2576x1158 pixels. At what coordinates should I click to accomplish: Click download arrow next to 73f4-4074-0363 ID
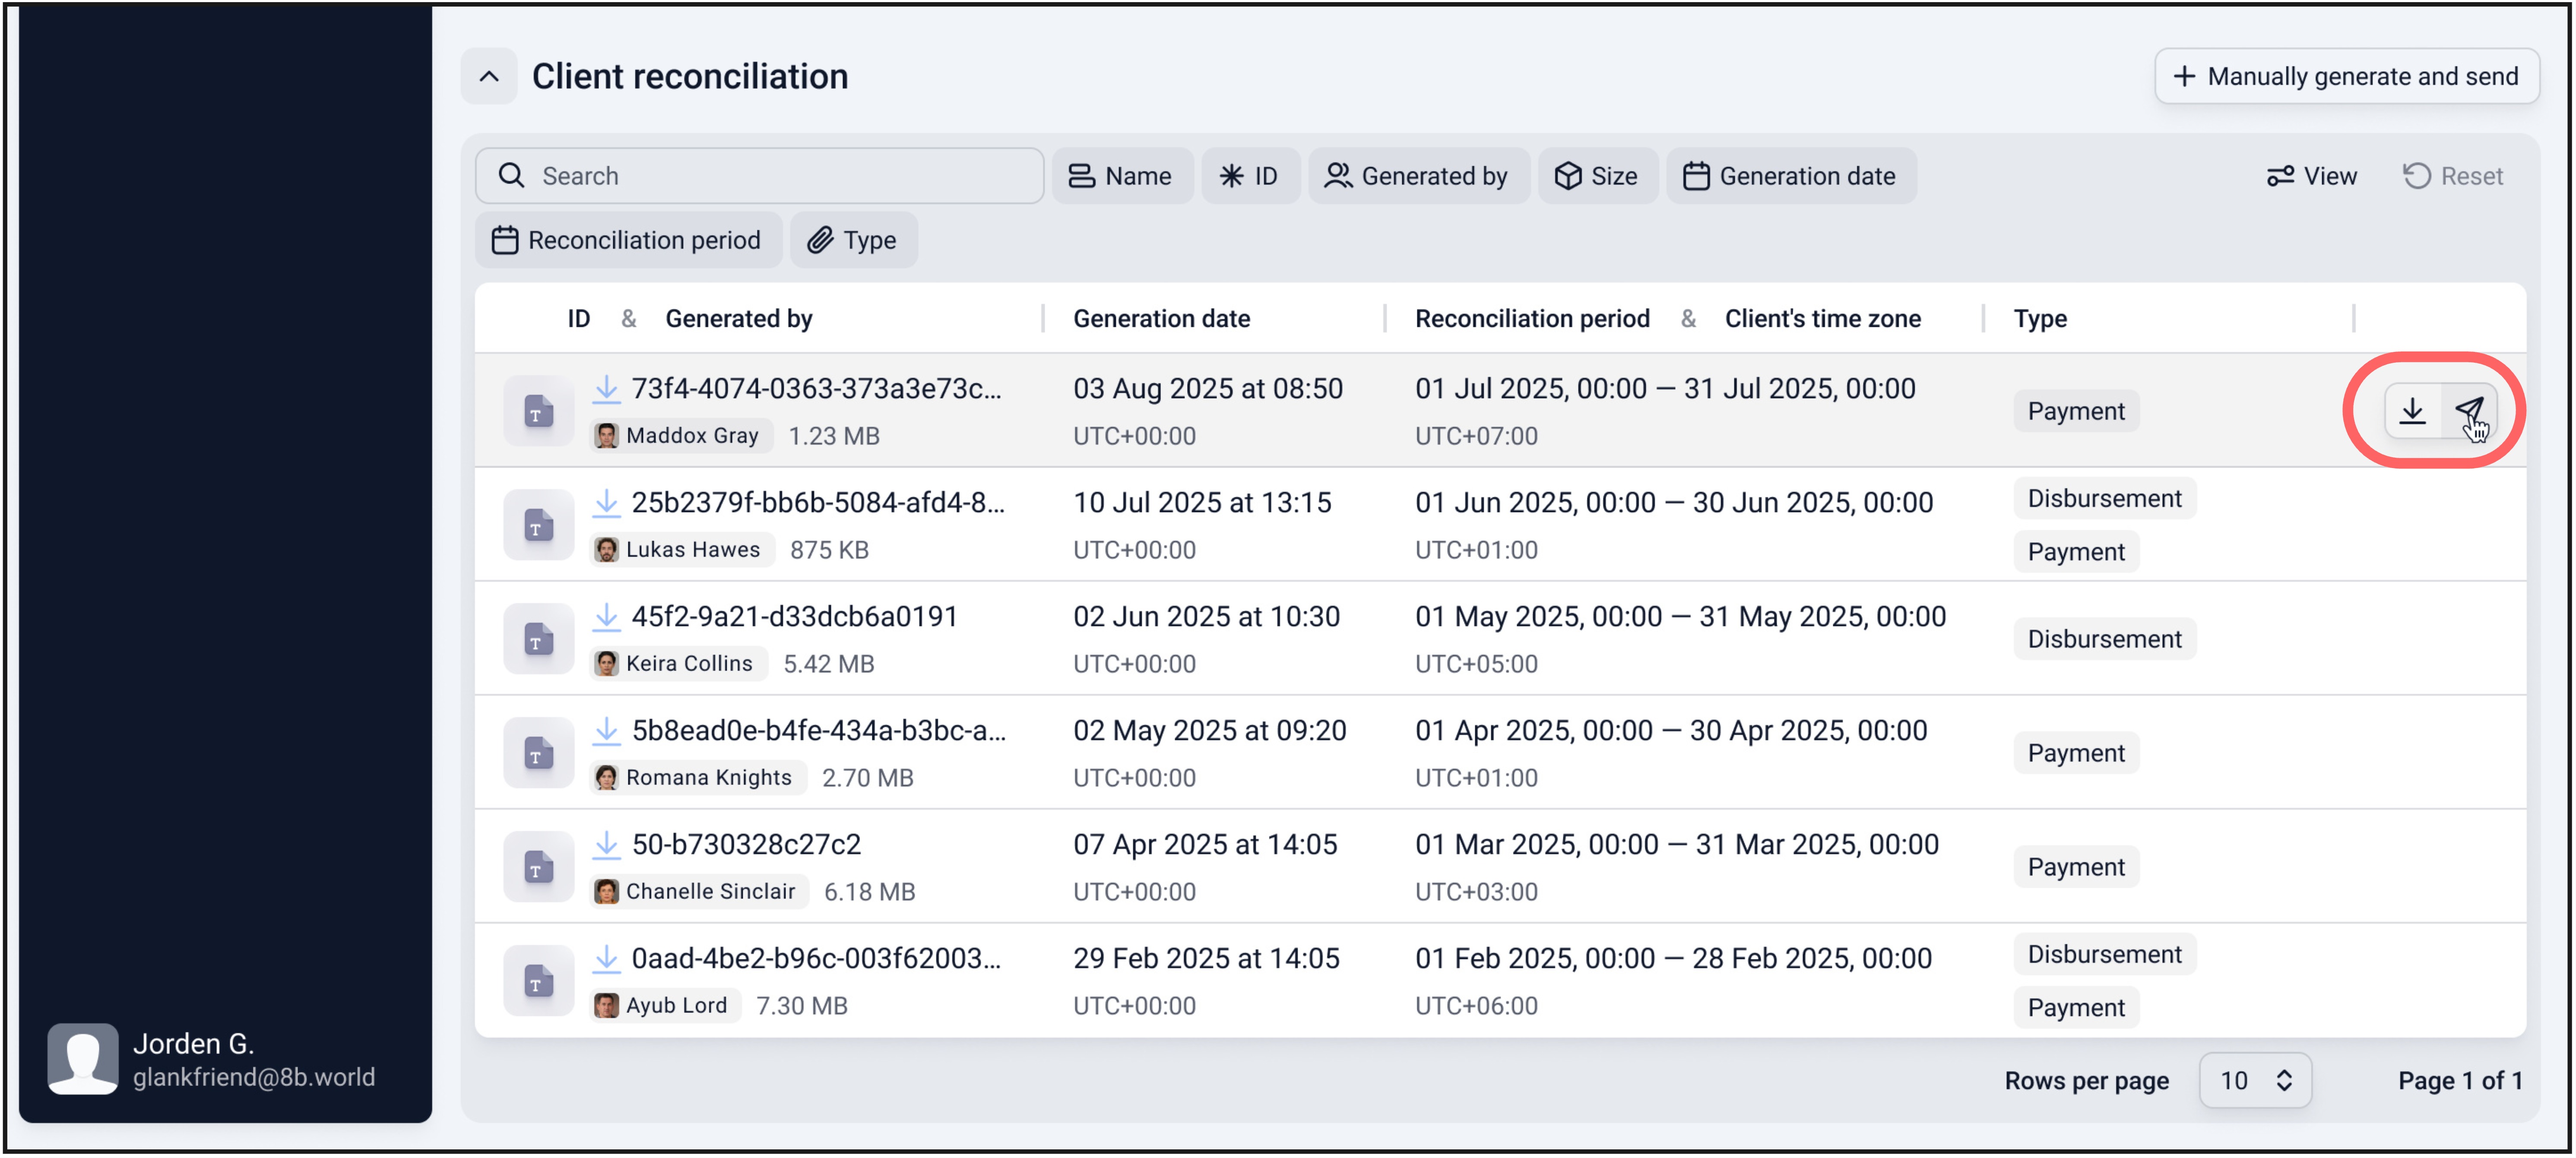pos(606,389)
